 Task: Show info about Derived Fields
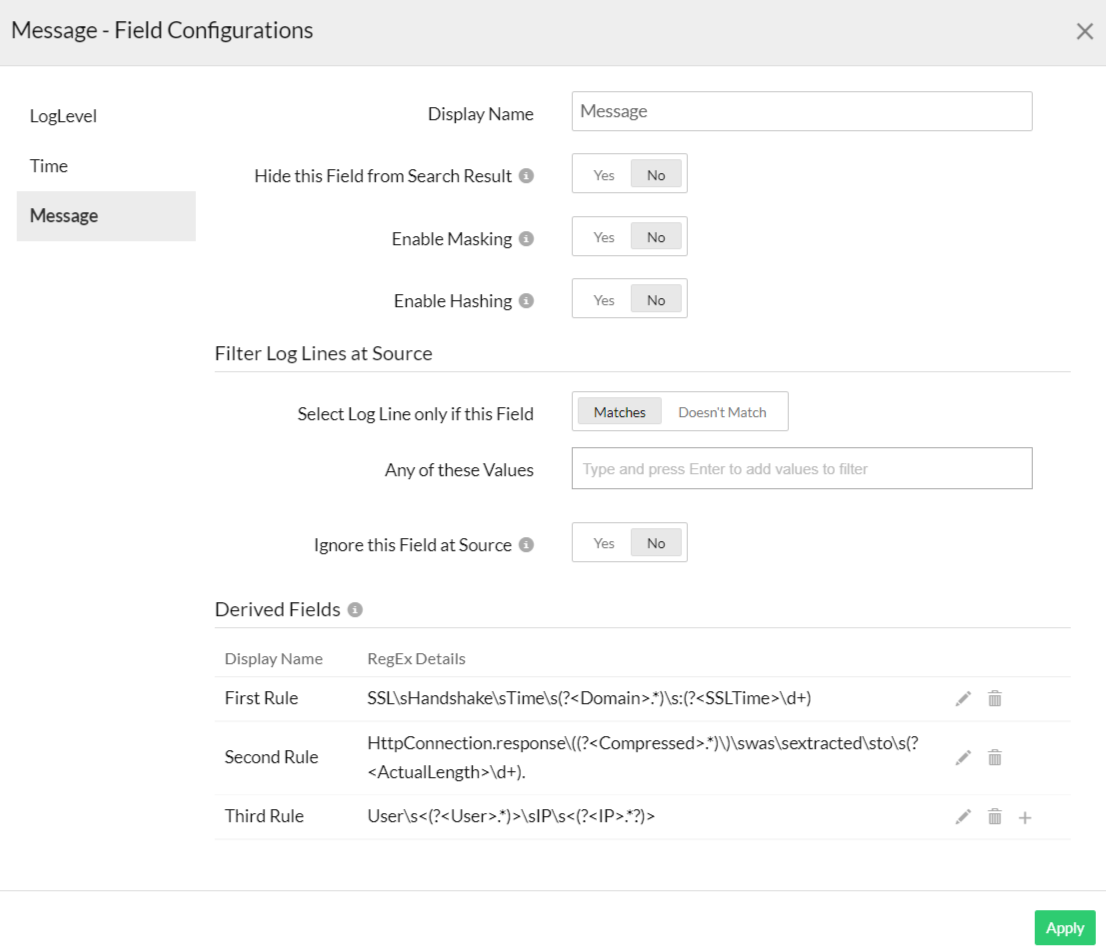coord(355,610)
